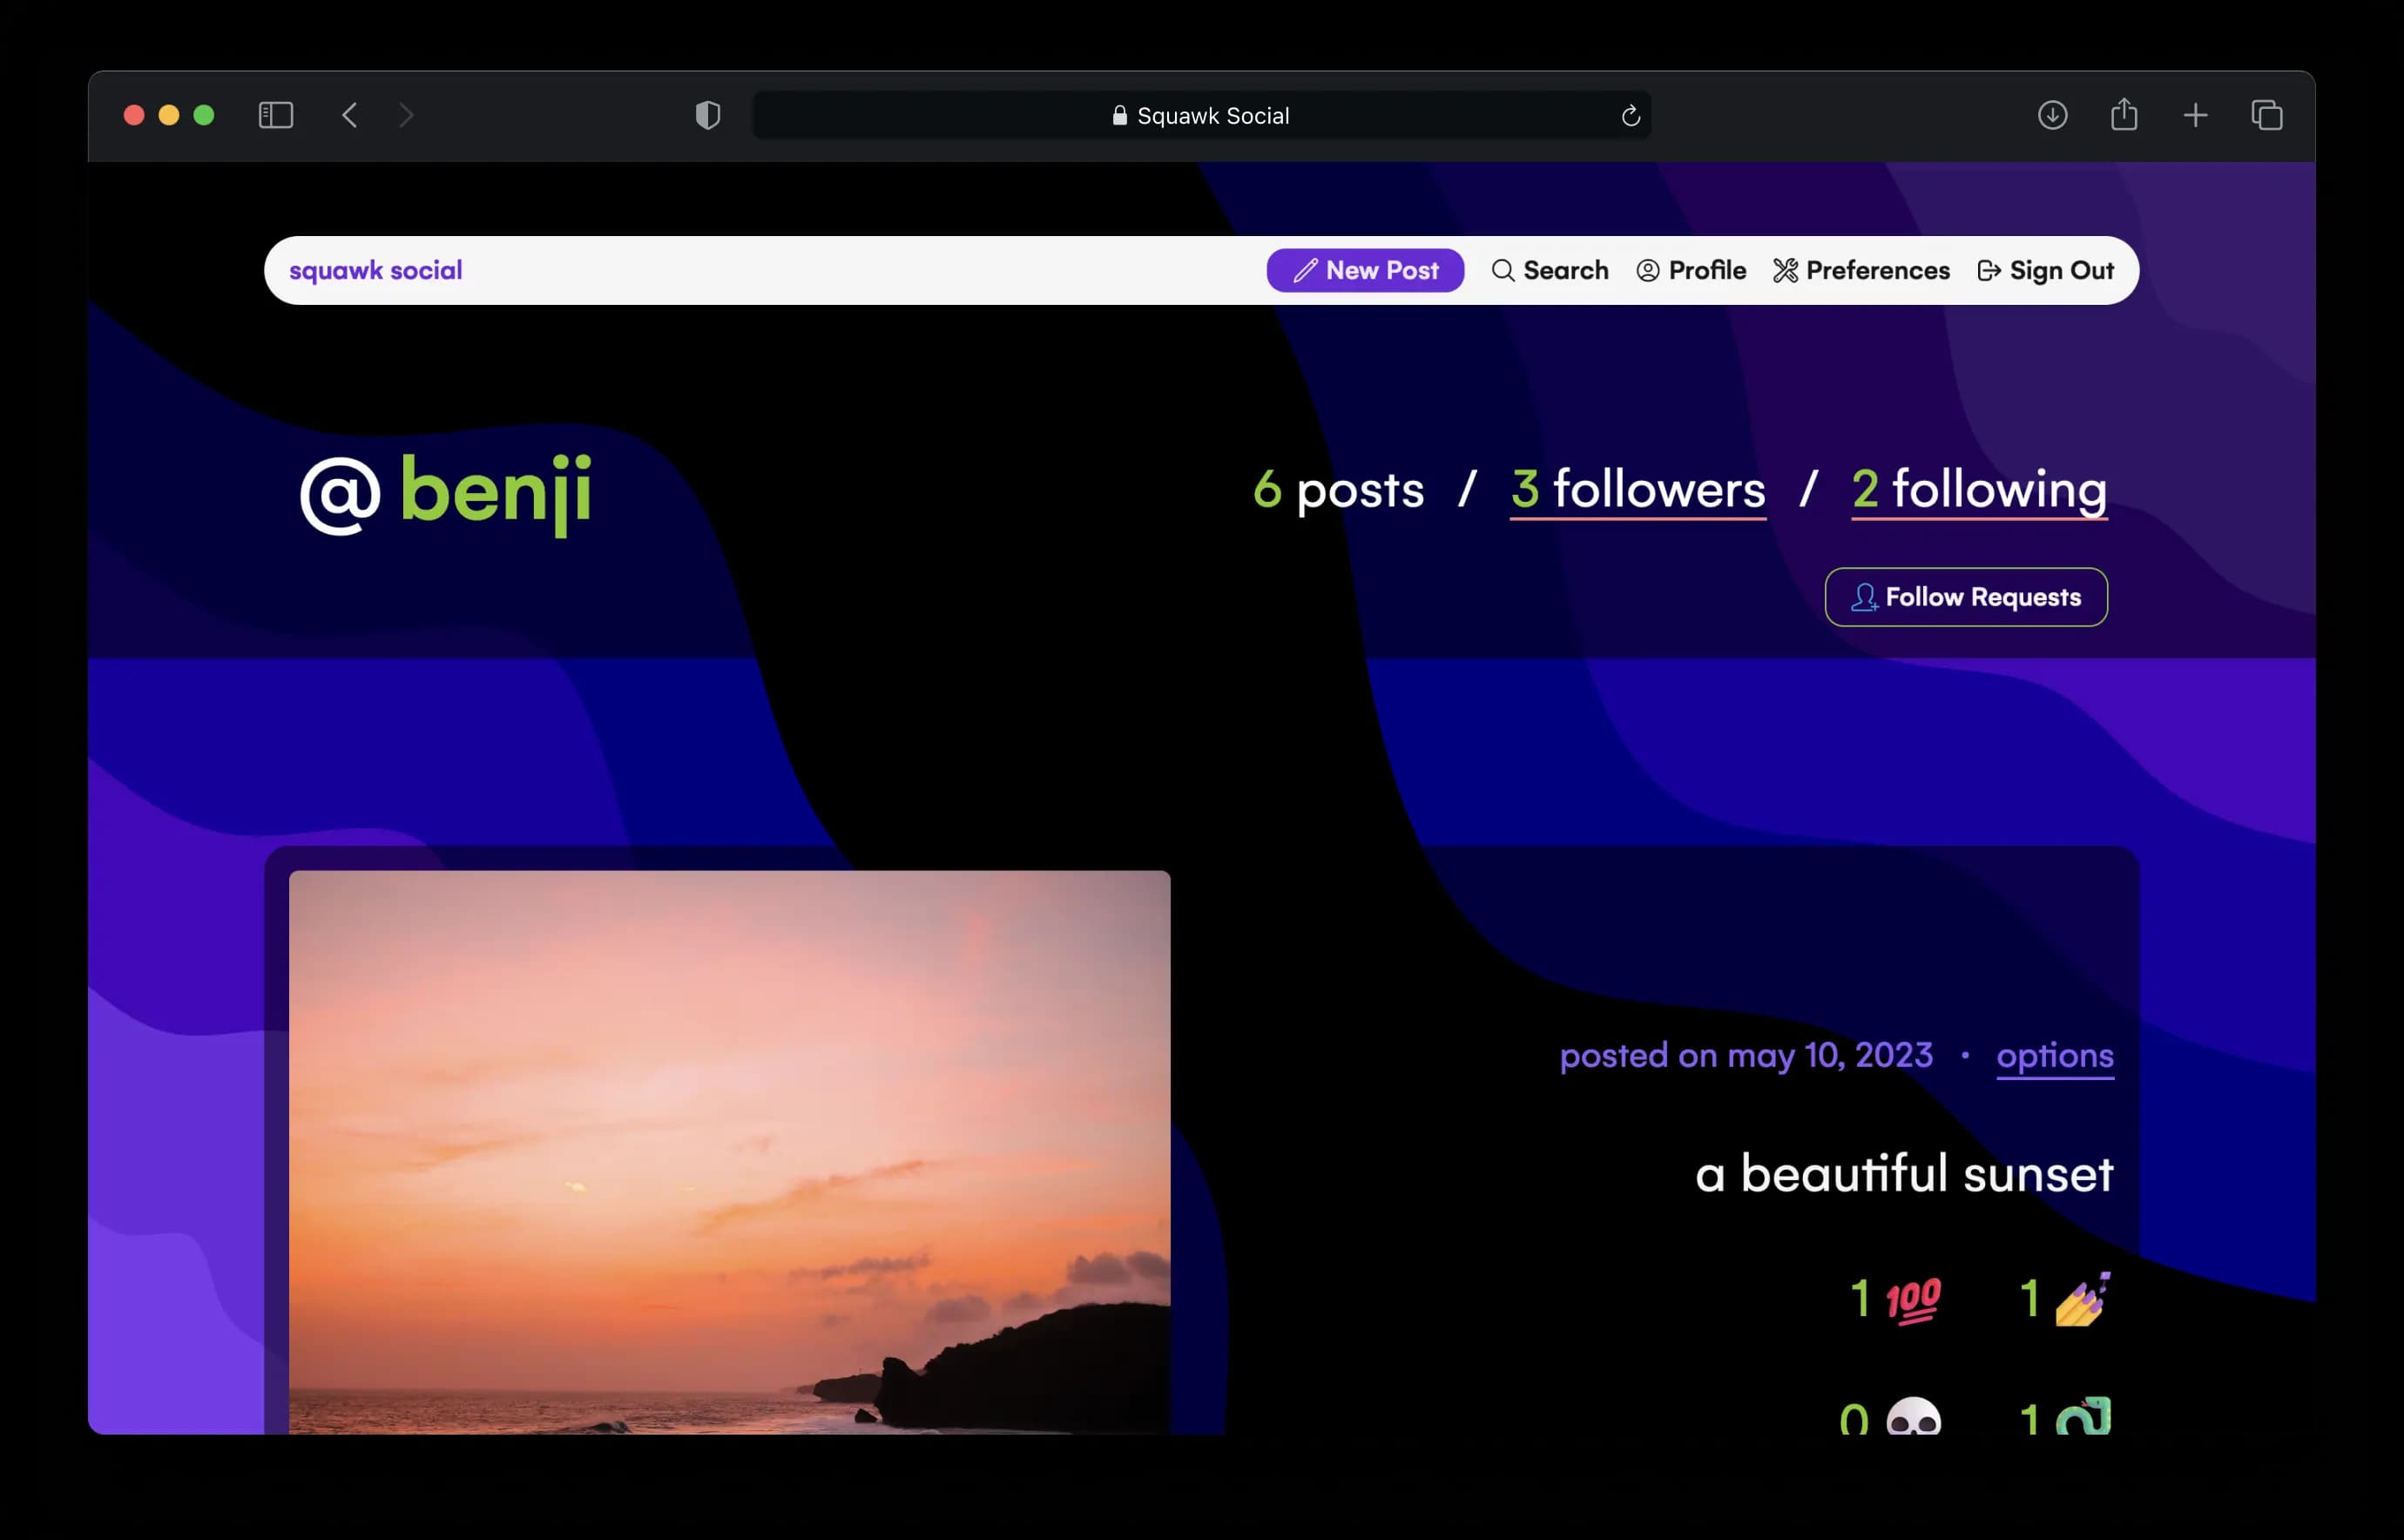Click the add-person icon on Follow Requests
This screenshot has width=2404, height=1540.
1864,597
